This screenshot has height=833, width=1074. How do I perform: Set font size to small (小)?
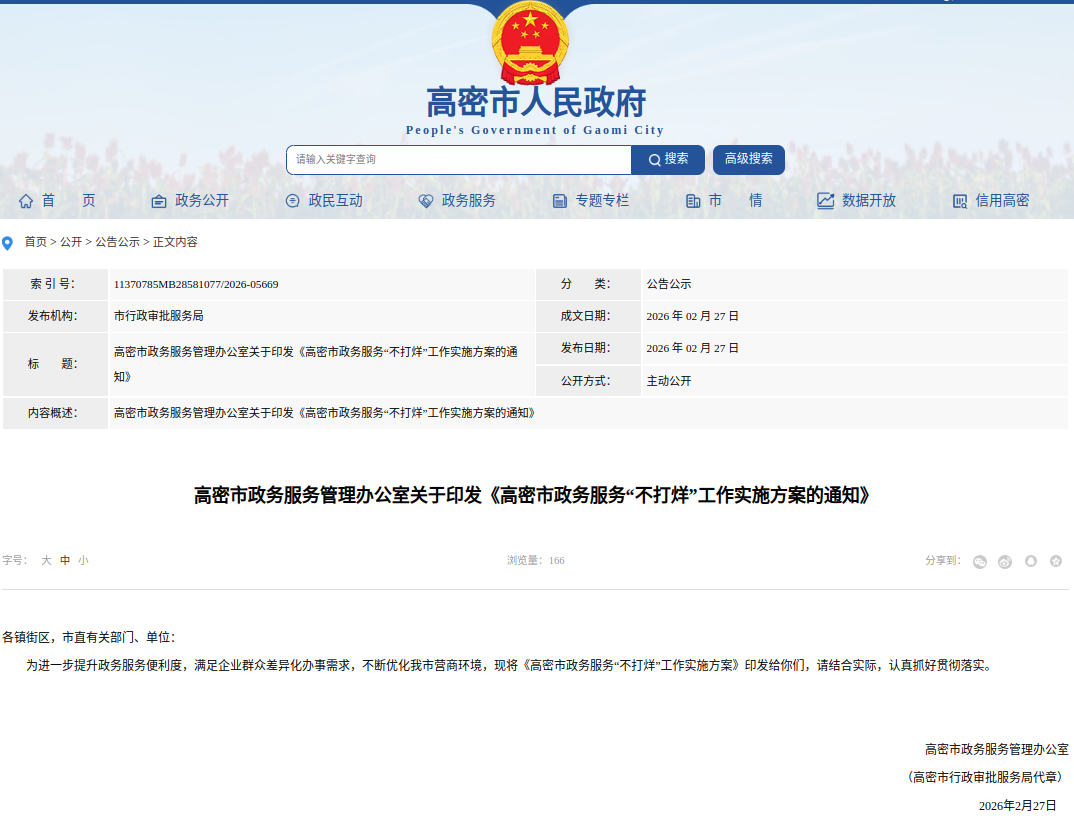(83, 561)
